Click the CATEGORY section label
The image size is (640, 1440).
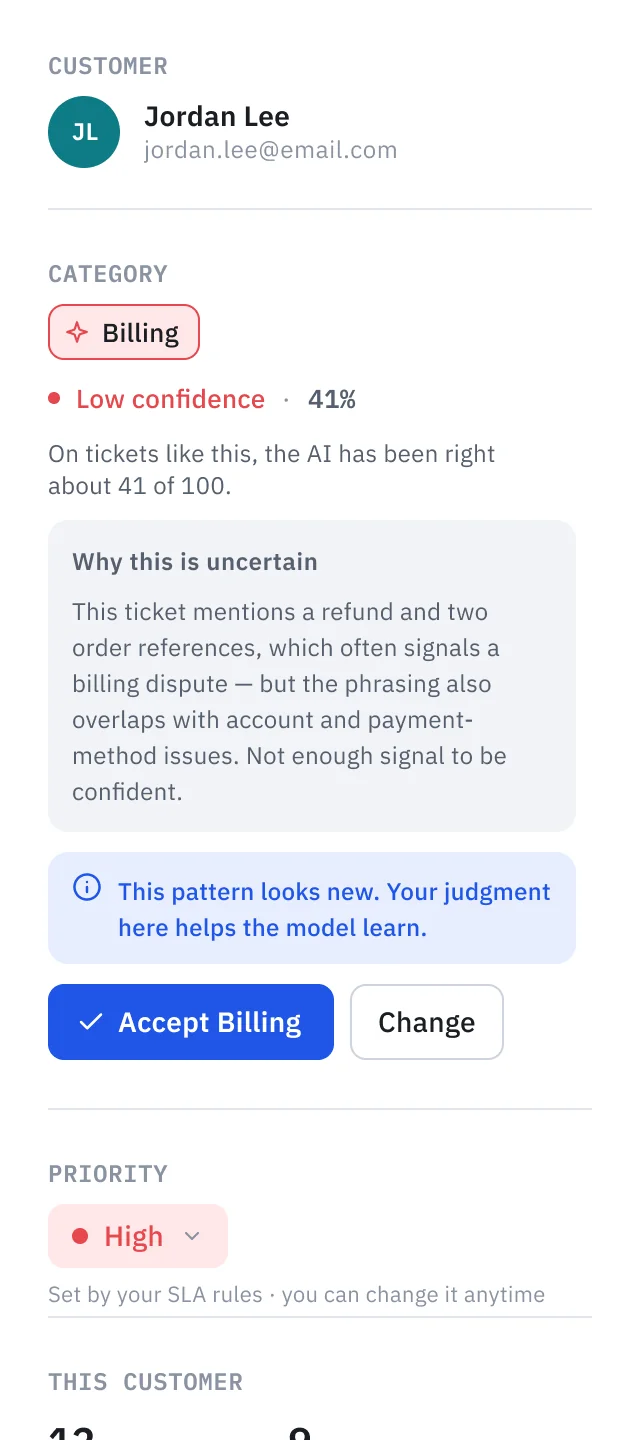[108, 274]
